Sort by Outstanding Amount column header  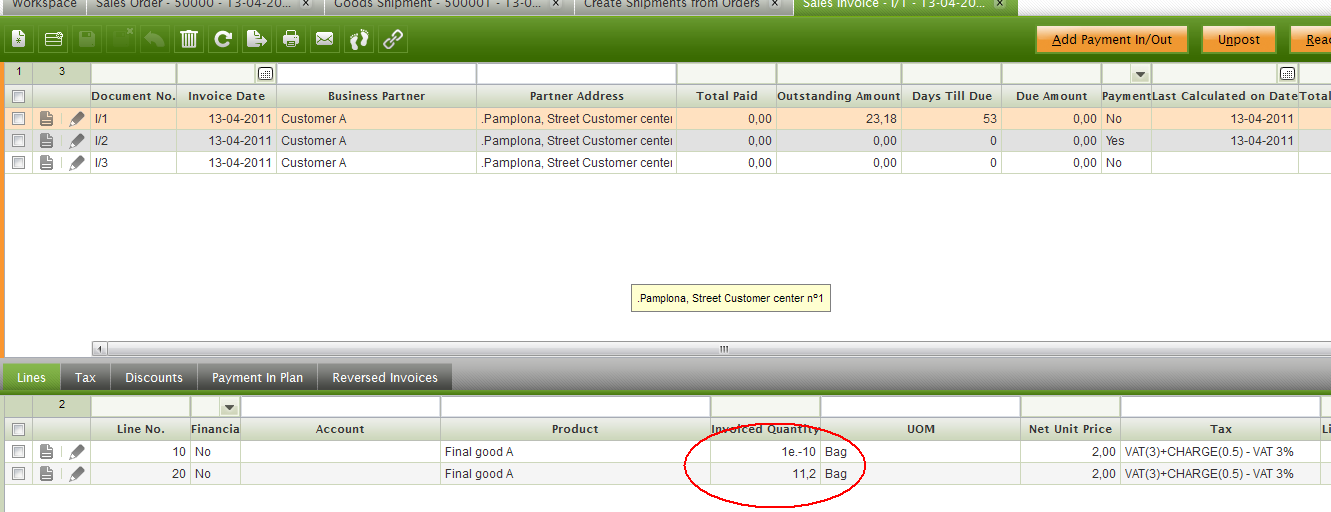point(839,96)
